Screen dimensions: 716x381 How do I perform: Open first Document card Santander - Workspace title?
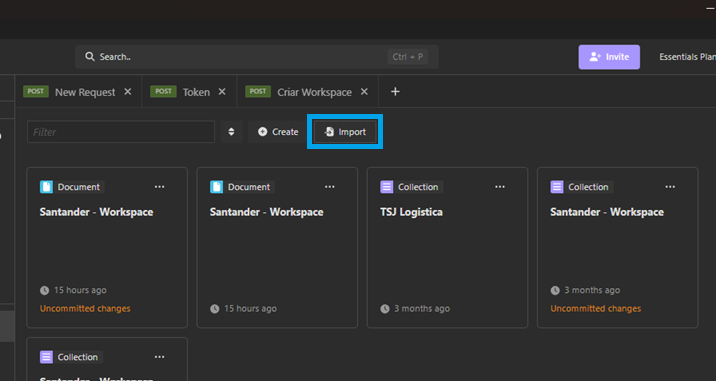96,212
